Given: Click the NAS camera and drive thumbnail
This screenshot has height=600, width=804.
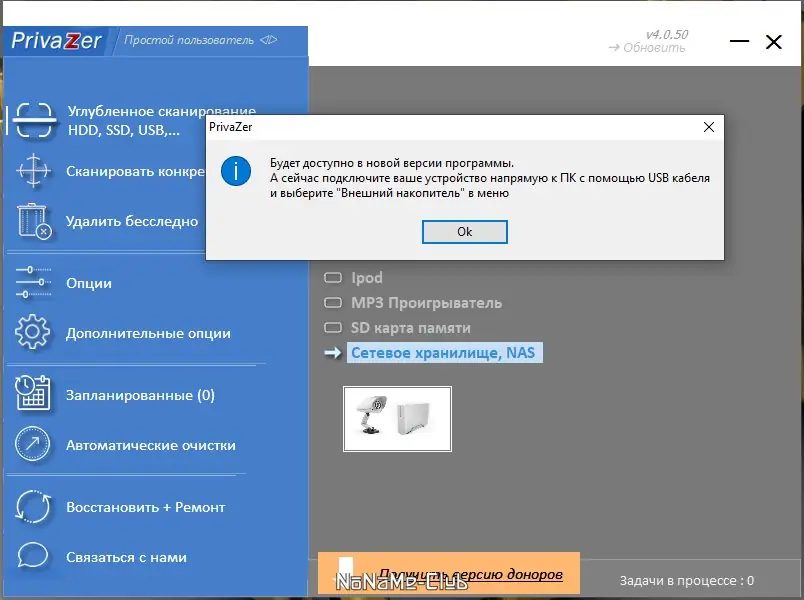Looking at the screenshot, I should pos(397,419).
